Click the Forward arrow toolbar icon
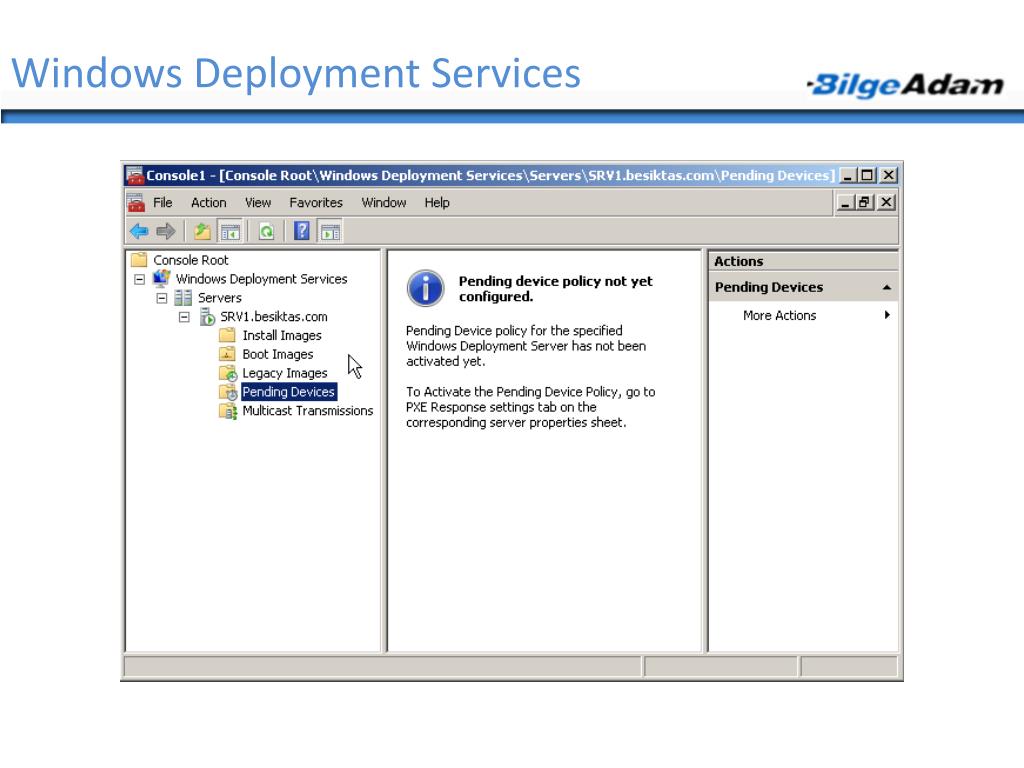Screen dimensions: 1024x768 pos(166,231)
